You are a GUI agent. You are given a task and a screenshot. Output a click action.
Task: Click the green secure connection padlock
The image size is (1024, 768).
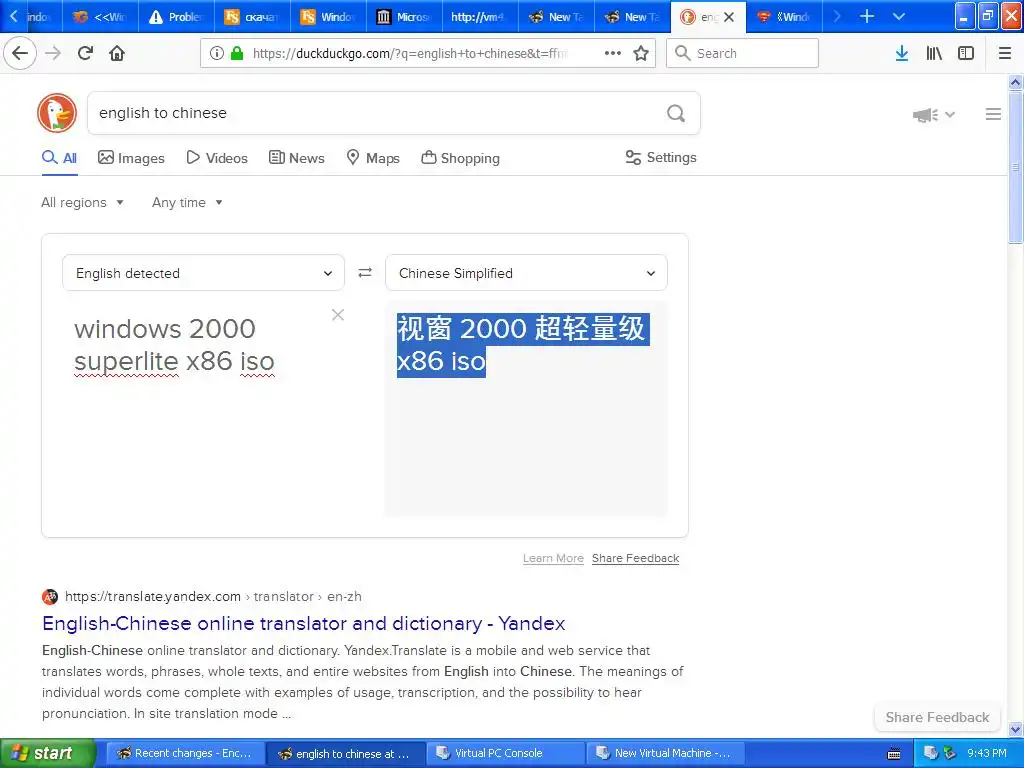point(237,53)
